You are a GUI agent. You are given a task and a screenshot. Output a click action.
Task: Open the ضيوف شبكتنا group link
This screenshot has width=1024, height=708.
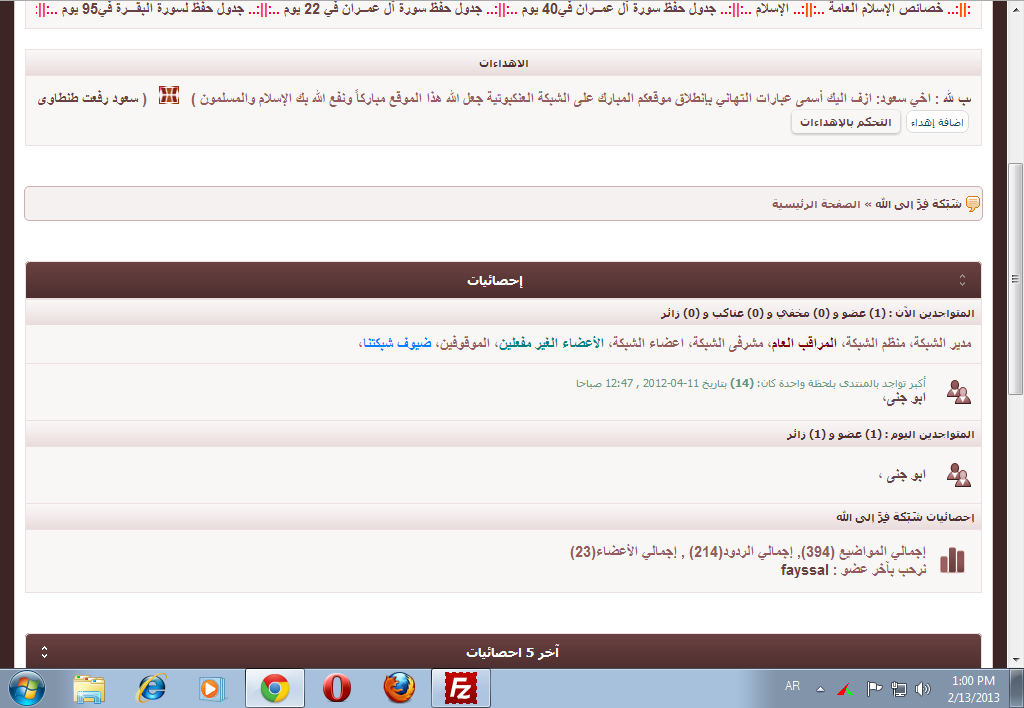397,343
